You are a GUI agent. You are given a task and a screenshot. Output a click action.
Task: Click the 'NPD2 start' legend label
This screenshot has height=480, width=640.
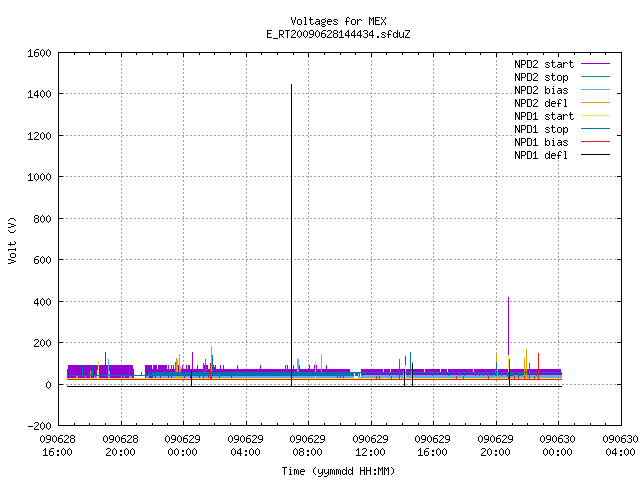[x=544, y=64]
